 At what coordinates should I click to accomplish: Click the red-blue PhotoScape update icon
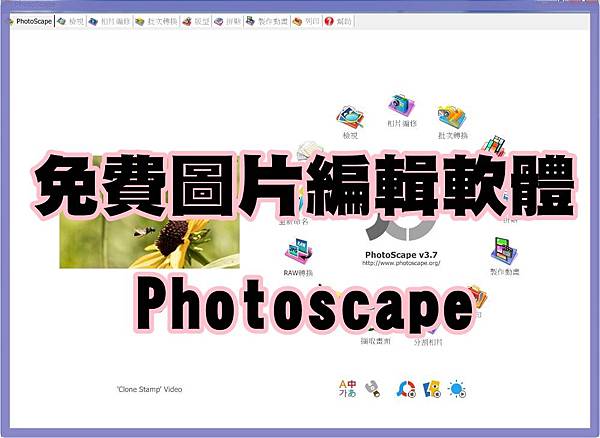pyautogui.click(x=406, y=389)
